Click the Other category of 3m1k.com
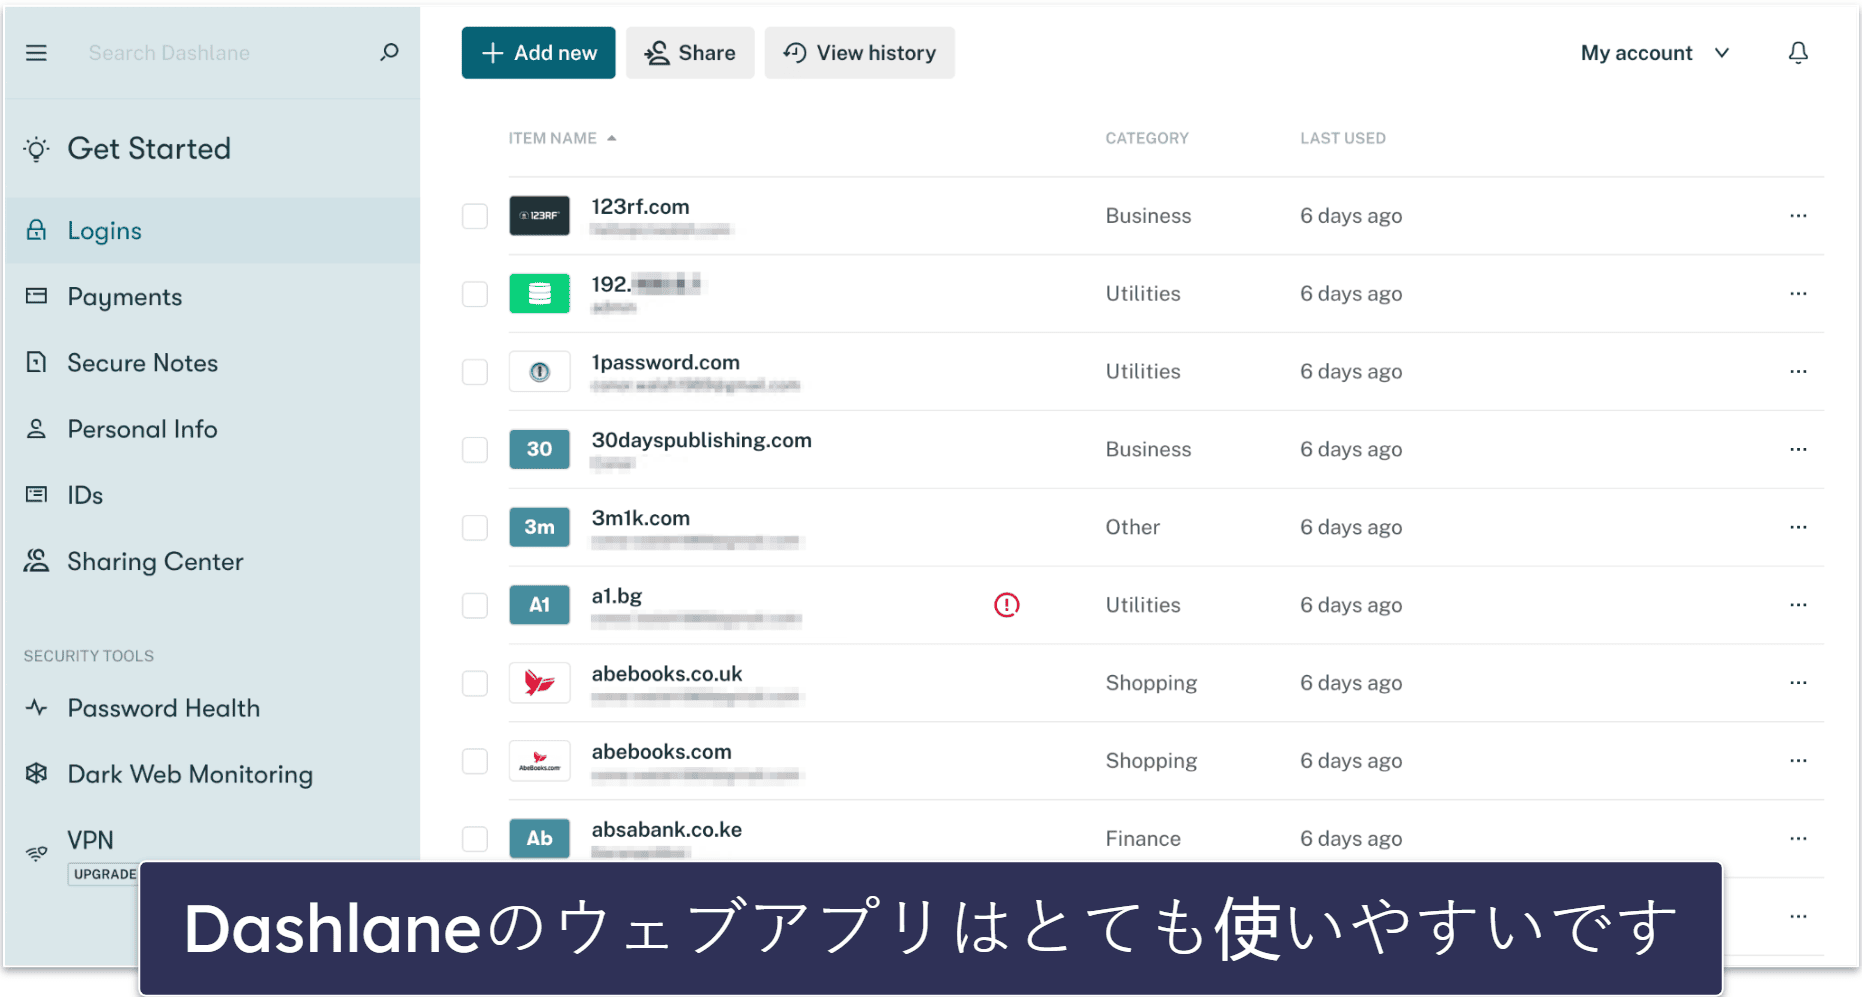This screenshot has height=997, width=1862. [1132, 527]
